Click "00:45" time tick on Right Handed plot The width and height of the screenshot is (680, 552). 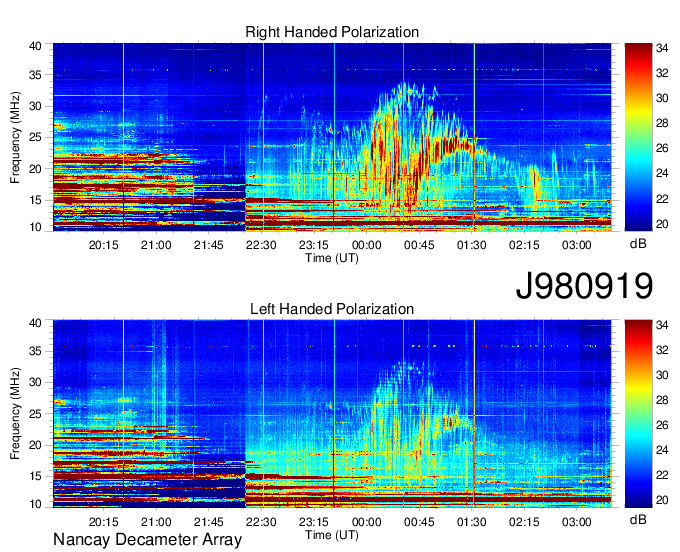419,245
